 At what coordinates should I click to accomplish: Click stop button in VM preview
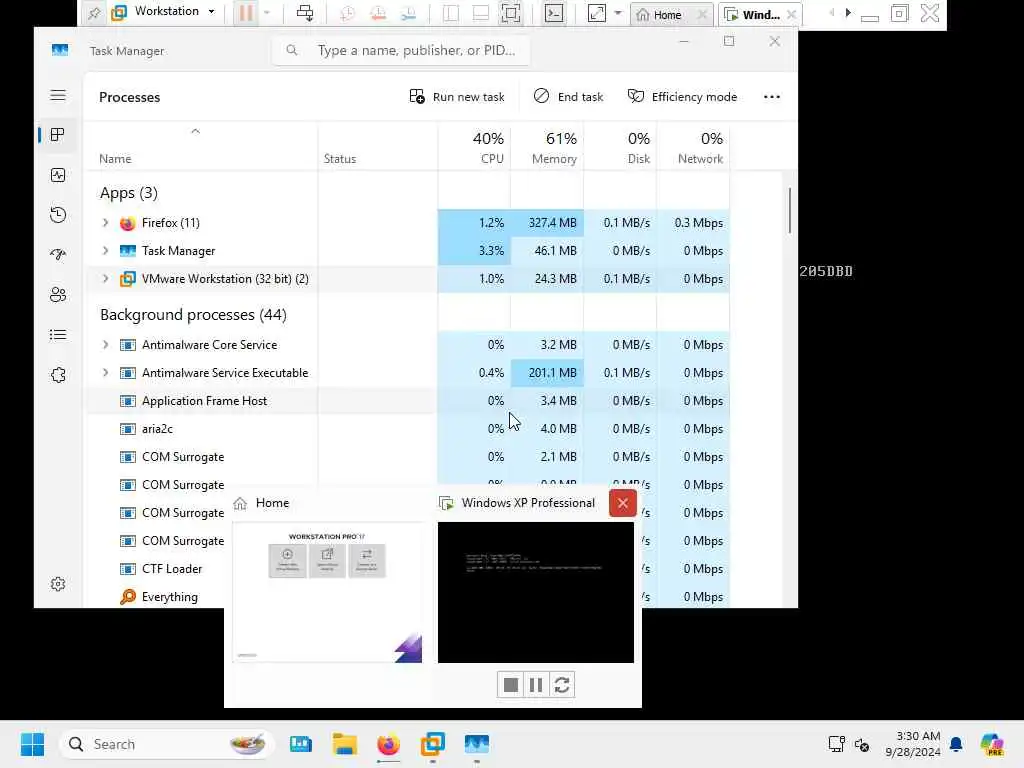(x=511, y=685)
